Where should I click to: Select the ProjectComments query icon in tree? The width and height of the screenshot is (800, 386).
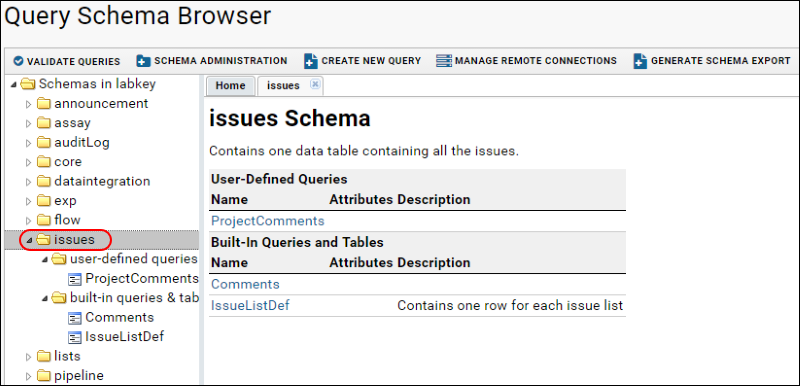coord(75,279)
